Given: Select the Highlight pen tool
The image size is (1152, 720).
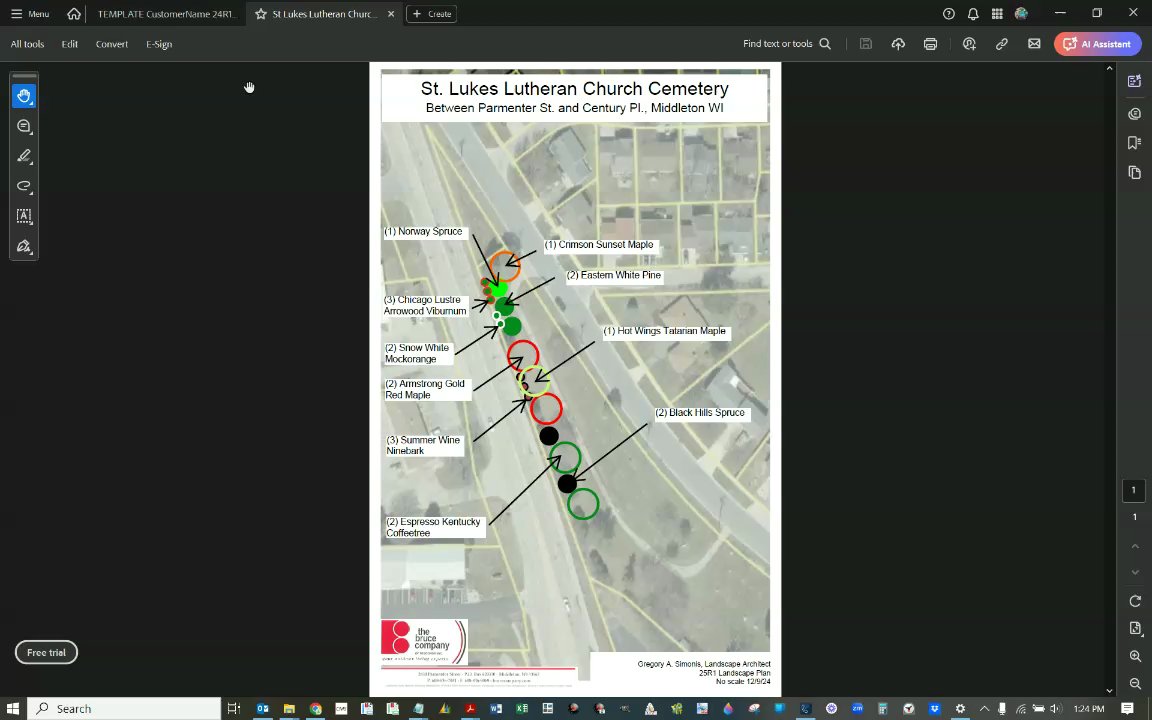Looking at the screenshot, I should pyautogui.click(x=24, y=156).
